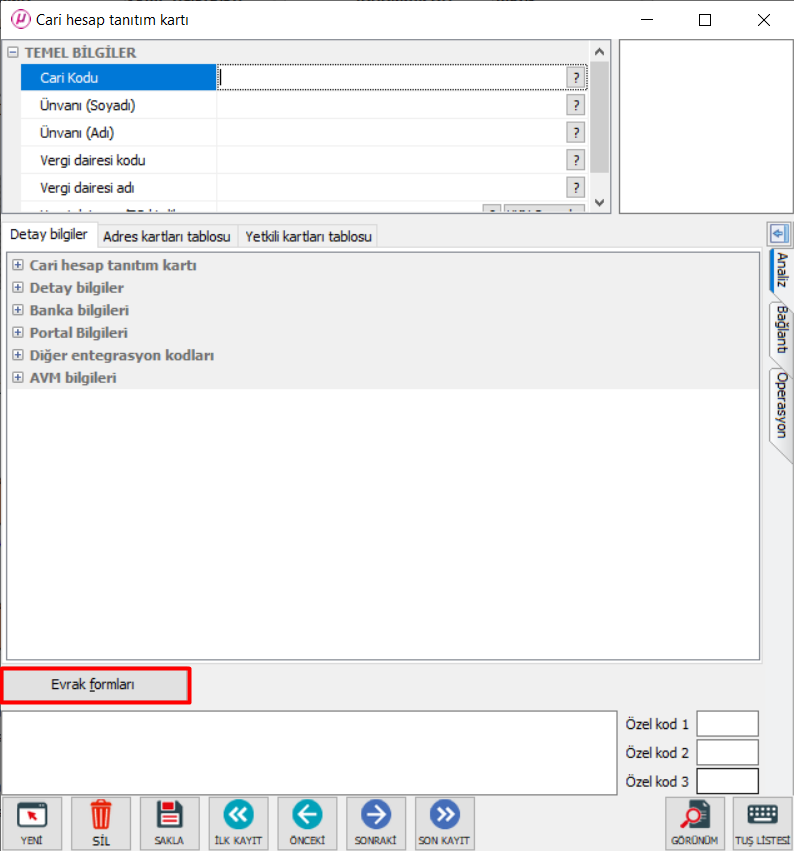Open the TUŞ LİSTESİ keyboard icon

tap(763, 823)
